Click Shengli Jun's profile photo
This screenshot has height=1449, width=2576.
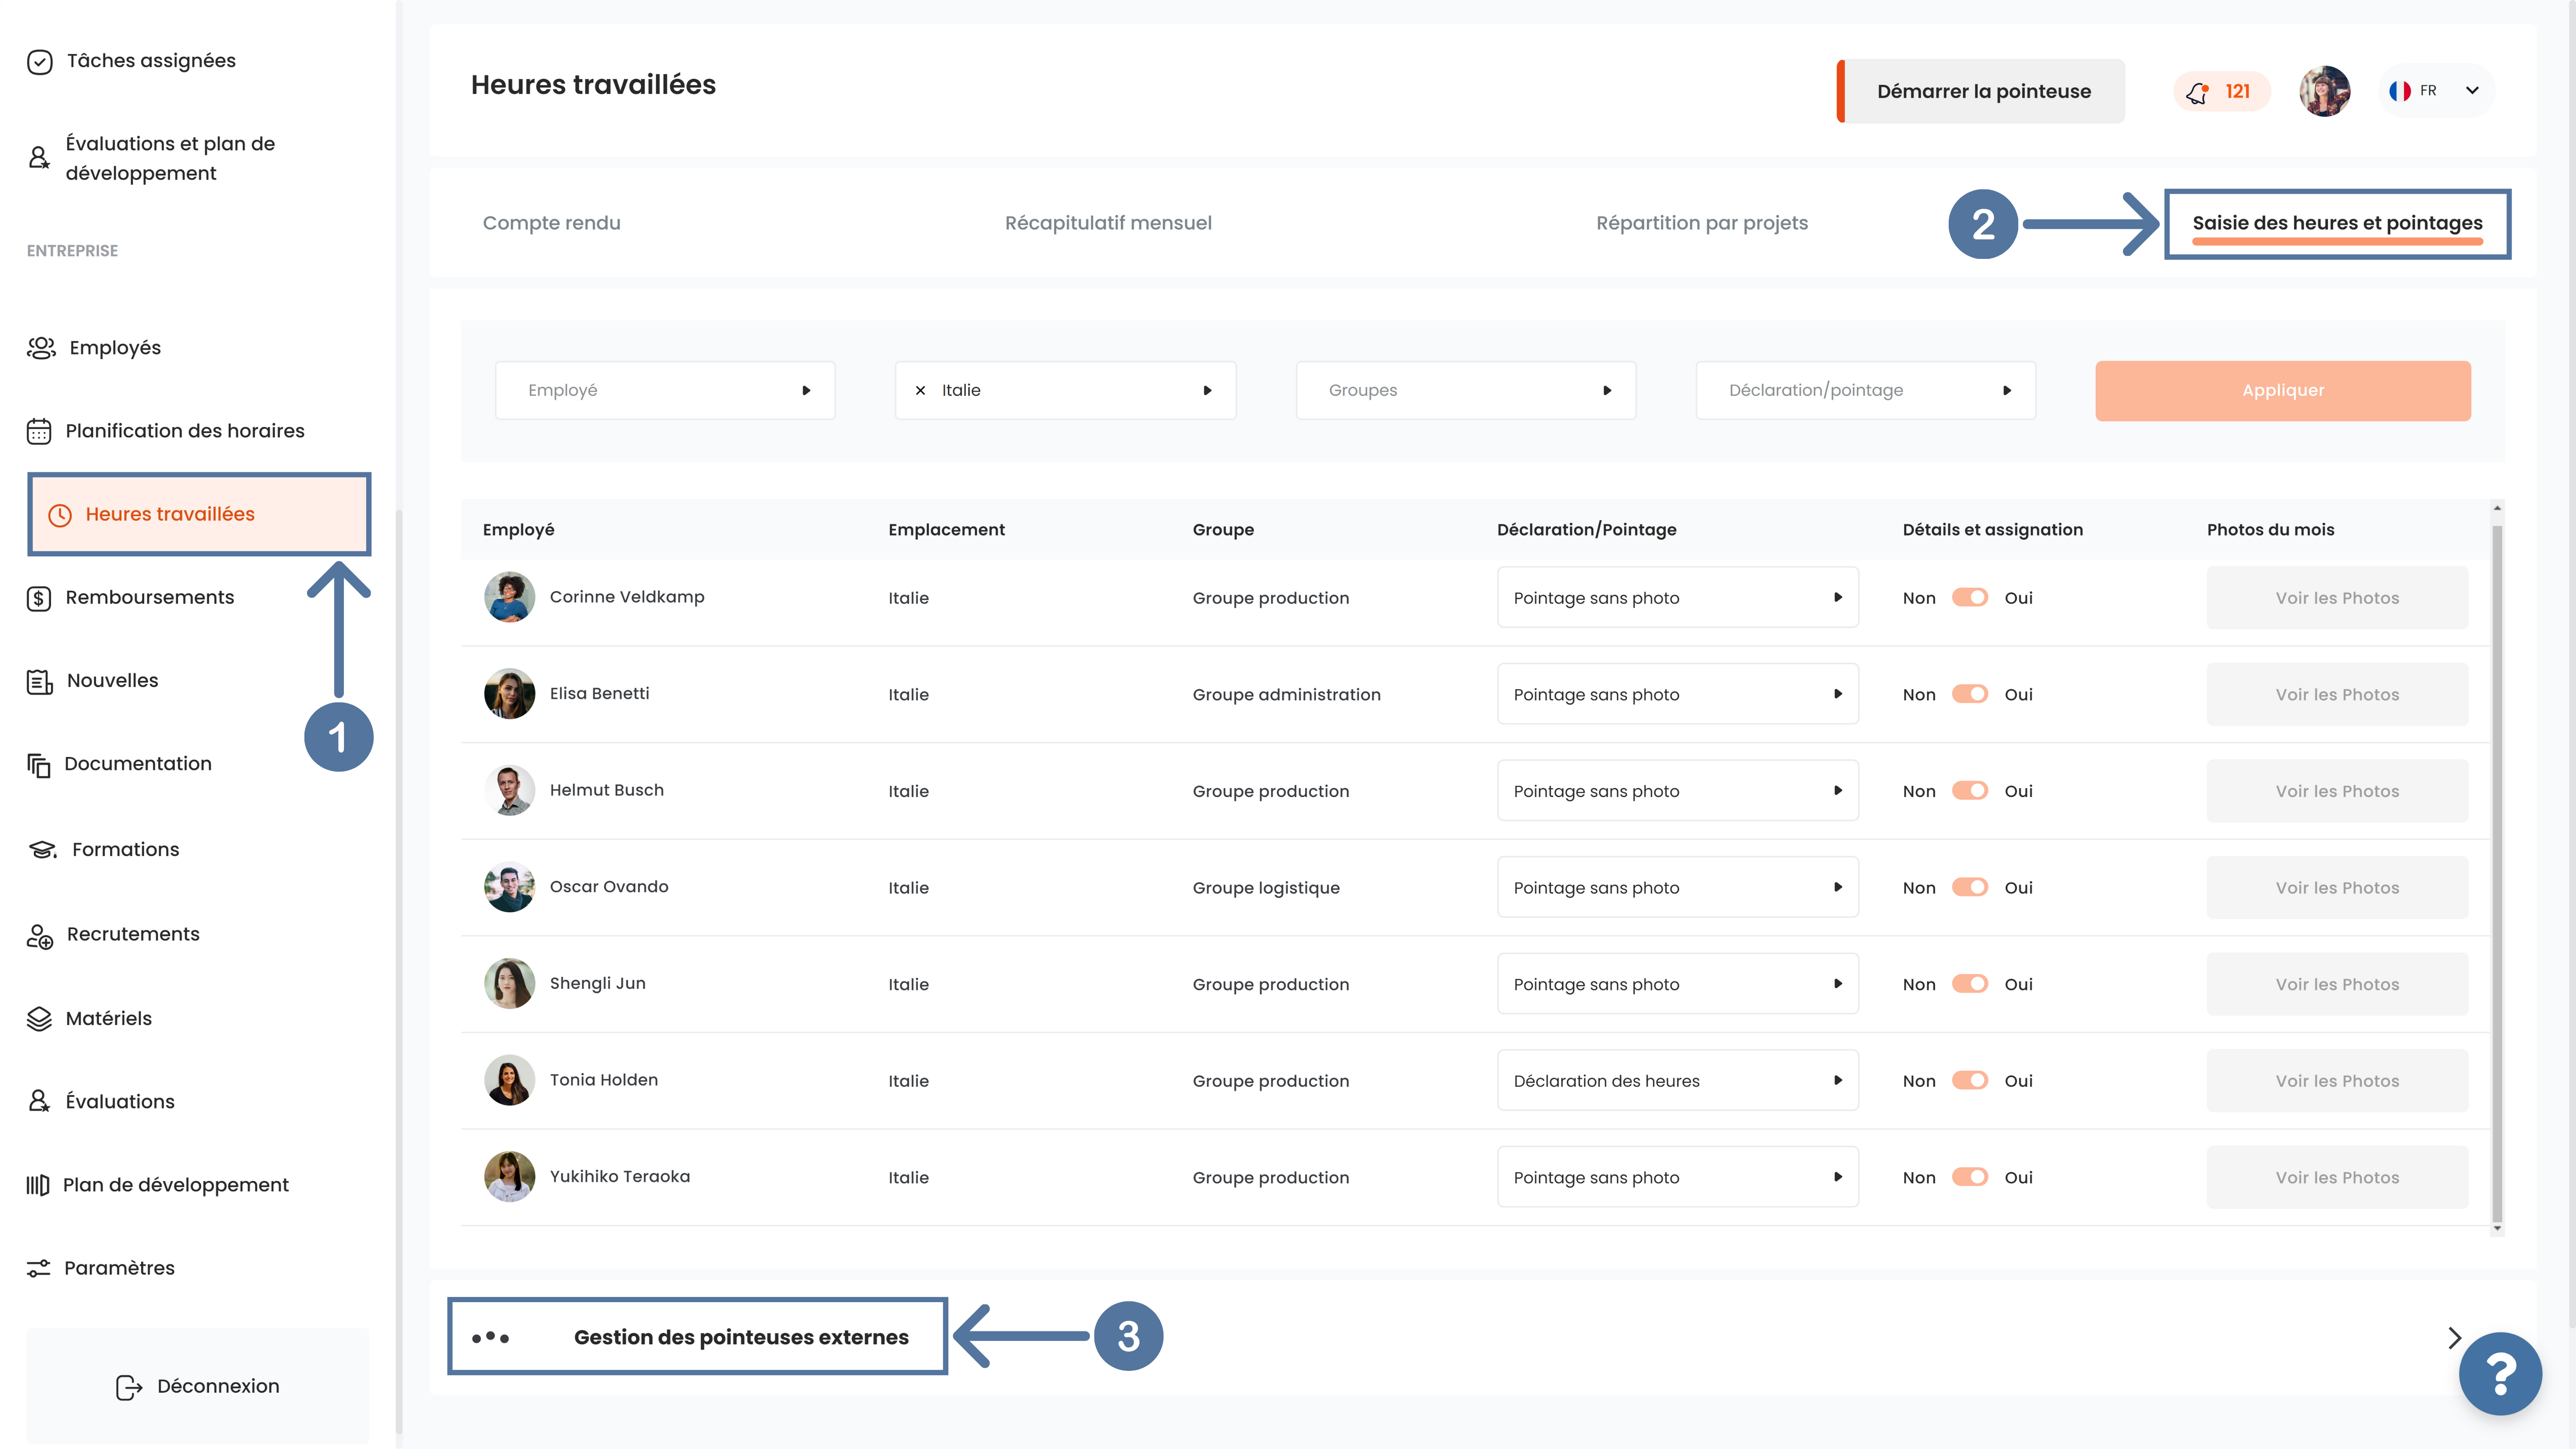(x=509, y=984)
